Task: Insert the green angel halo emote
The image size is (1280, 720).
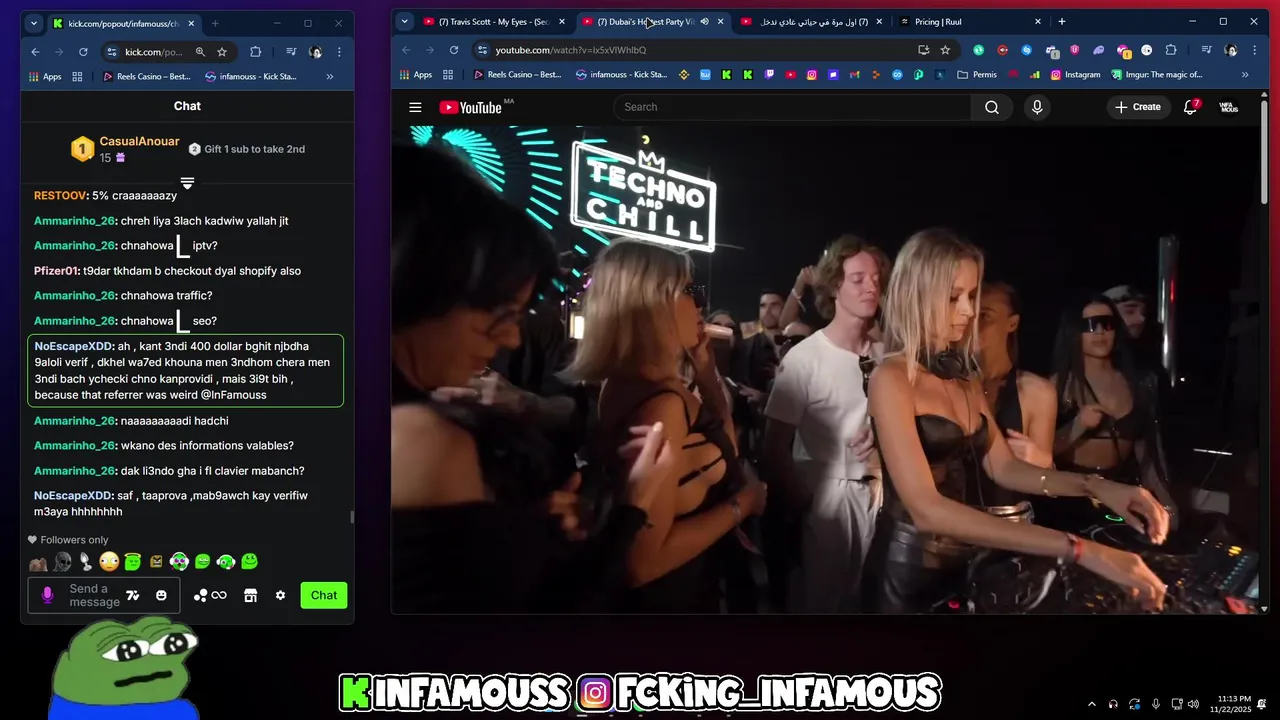Action: (x=132, y=562)
